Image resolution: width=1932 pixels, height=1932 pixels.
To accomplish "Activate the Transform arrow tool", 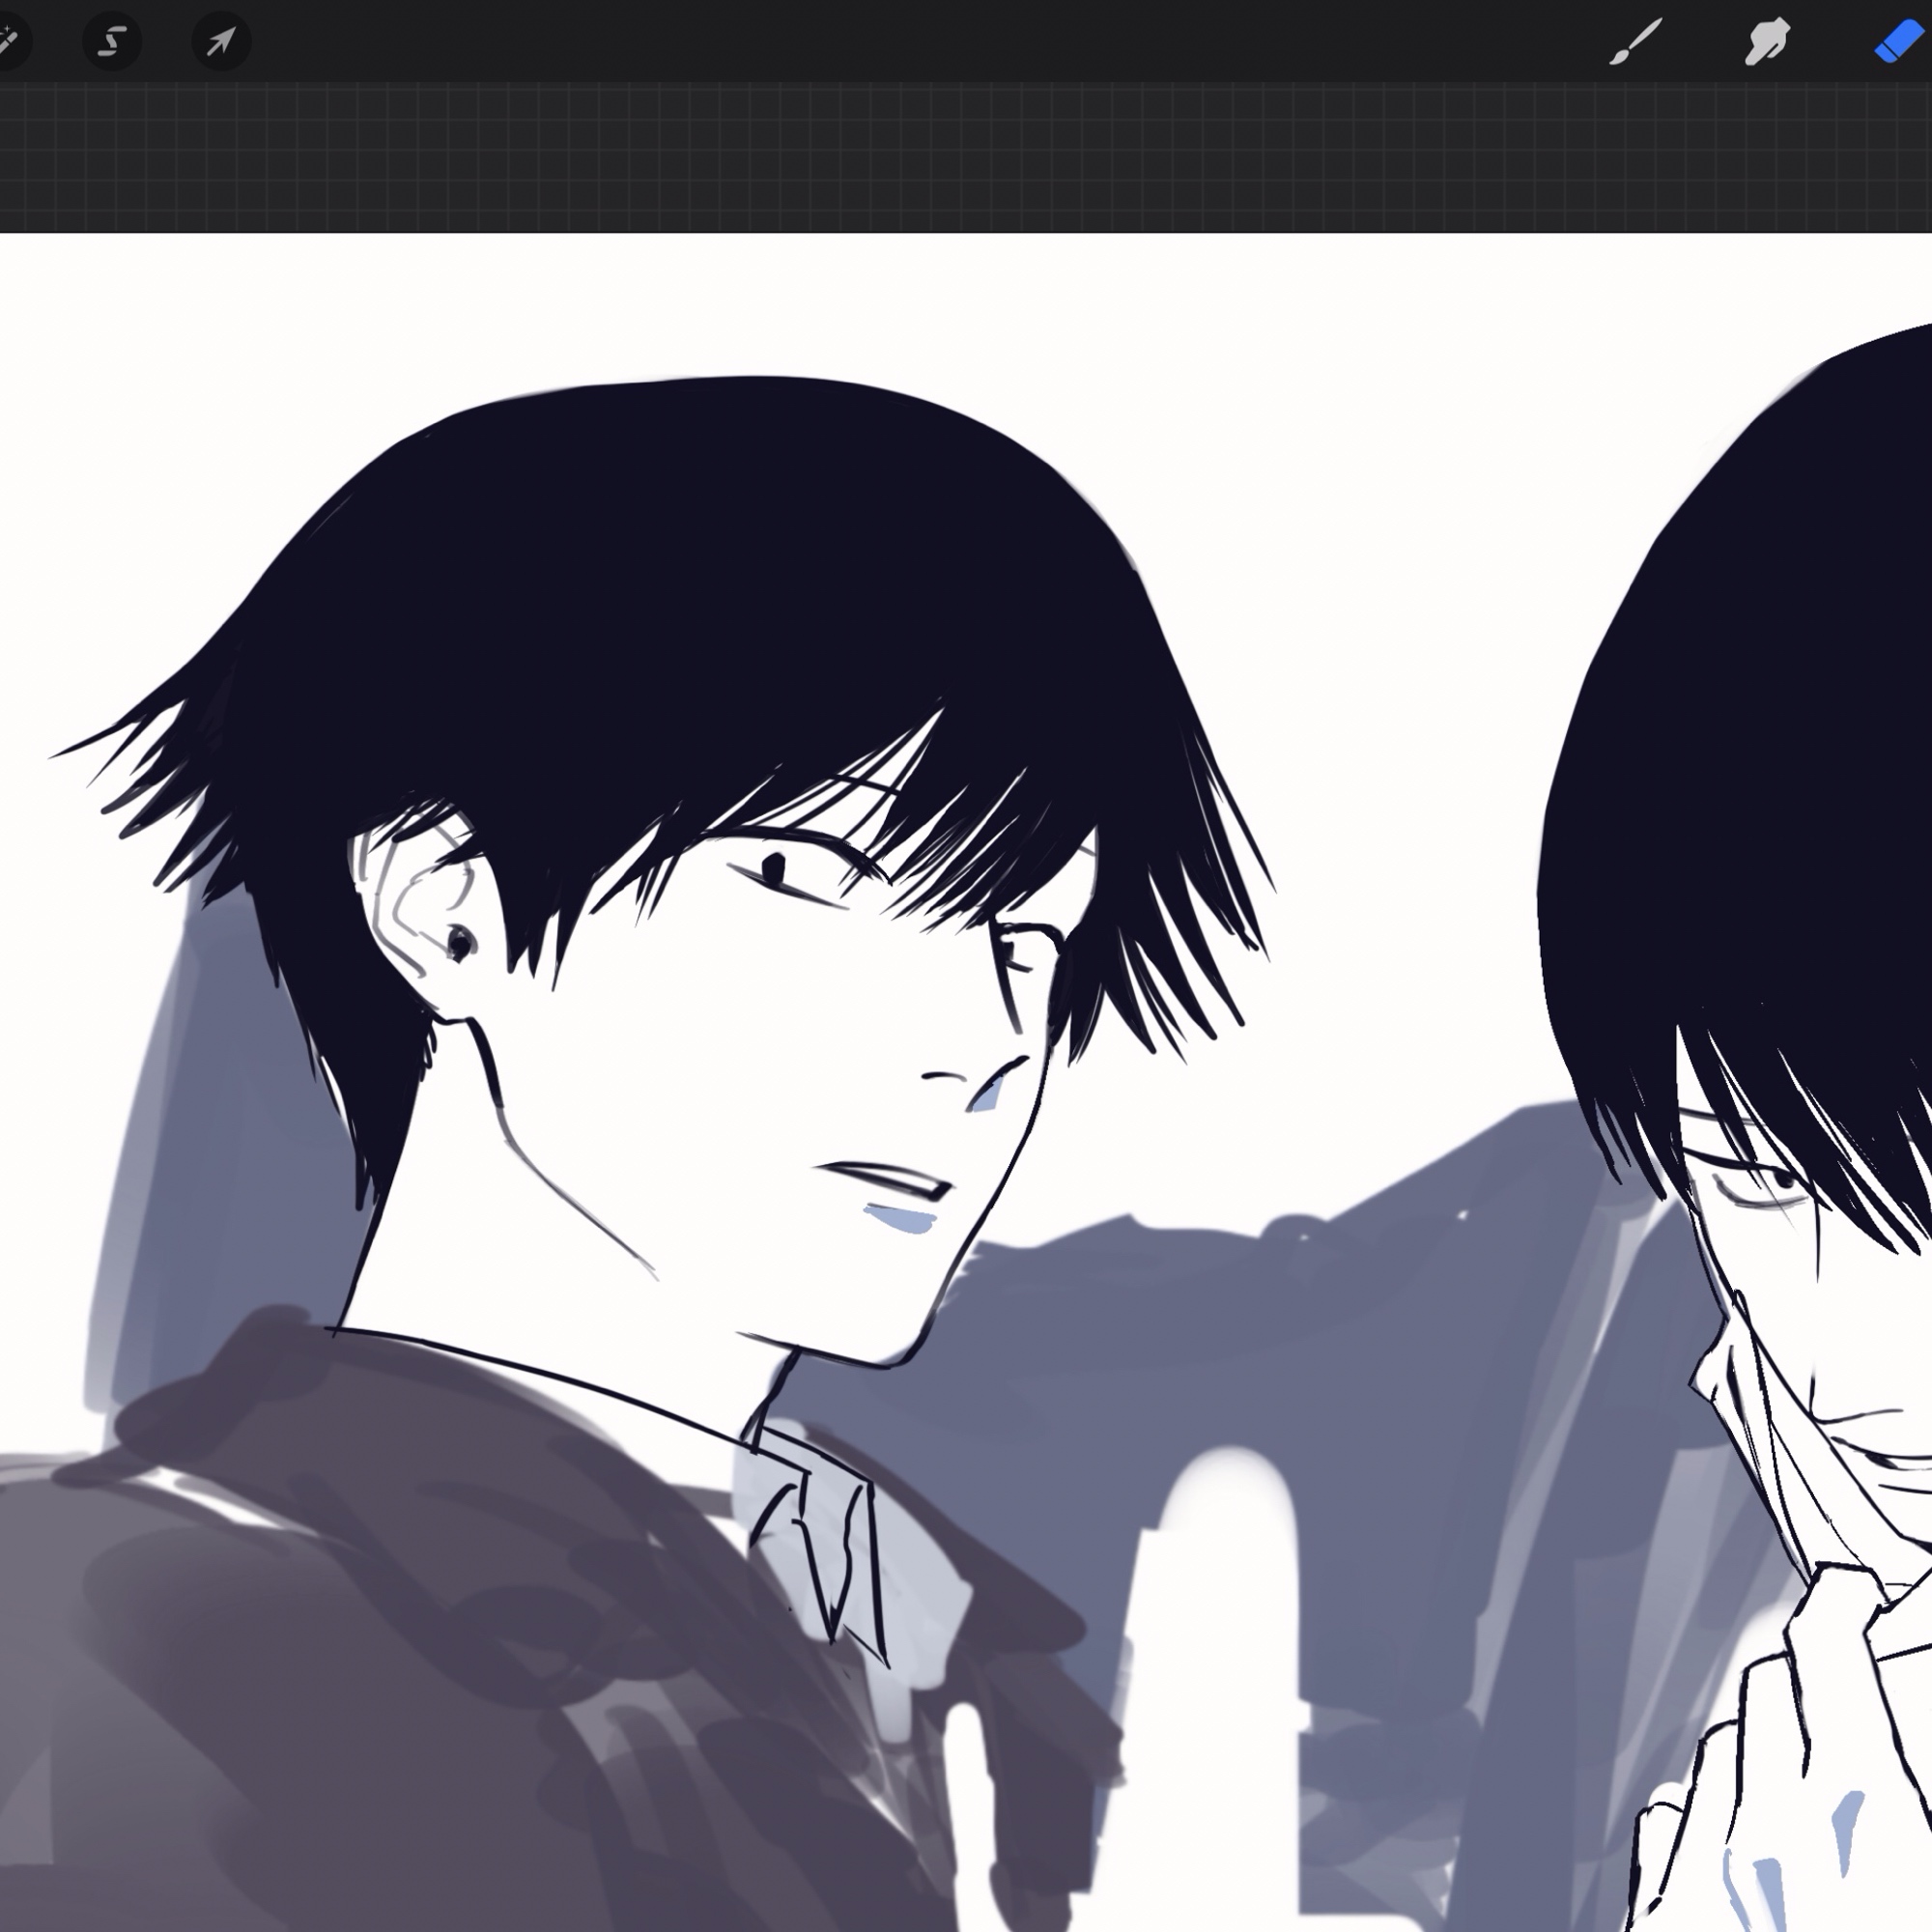I will (x=221, y=42).
